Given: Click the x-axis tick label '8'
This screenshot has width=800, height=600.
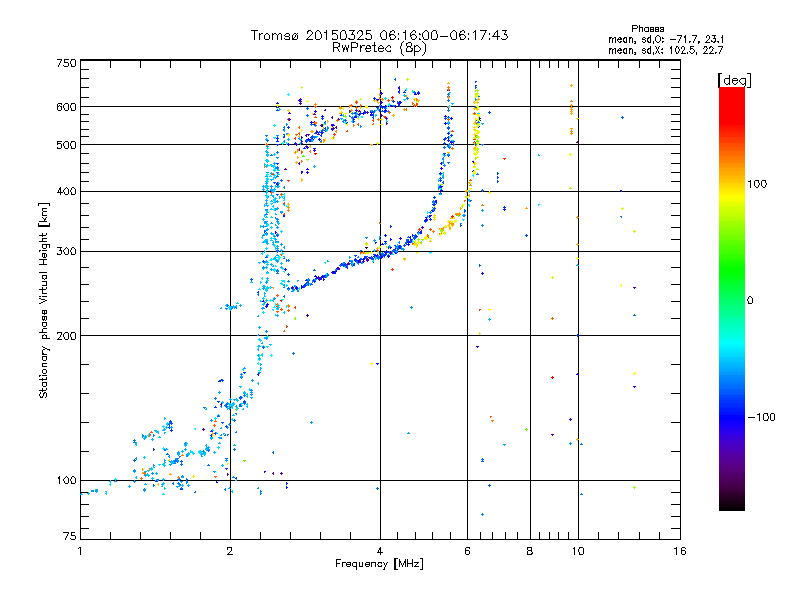Looking at the screenshot, I should coord(530,551).
